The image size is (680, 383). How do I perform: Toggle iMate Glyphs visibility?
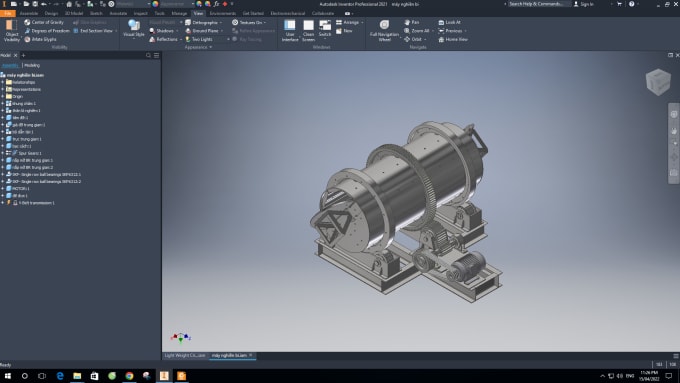pyautogui.click(x=40, y=39)
